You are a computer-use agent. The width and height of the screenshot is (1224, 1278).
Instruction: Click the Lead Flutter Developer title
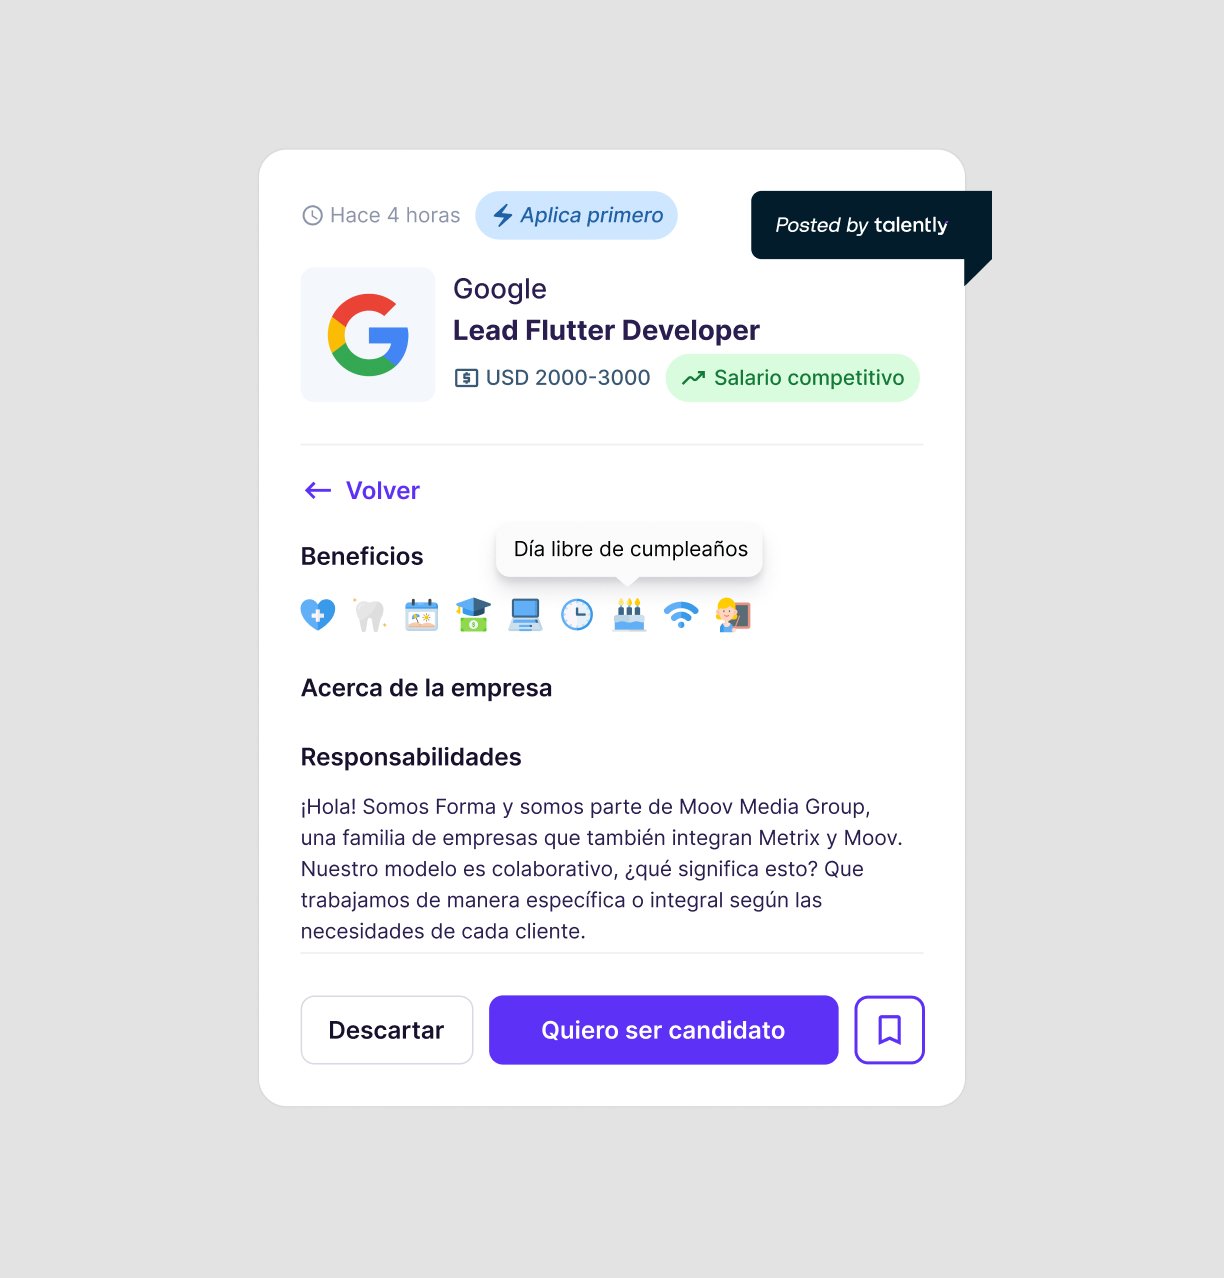[x=606, y=330]
